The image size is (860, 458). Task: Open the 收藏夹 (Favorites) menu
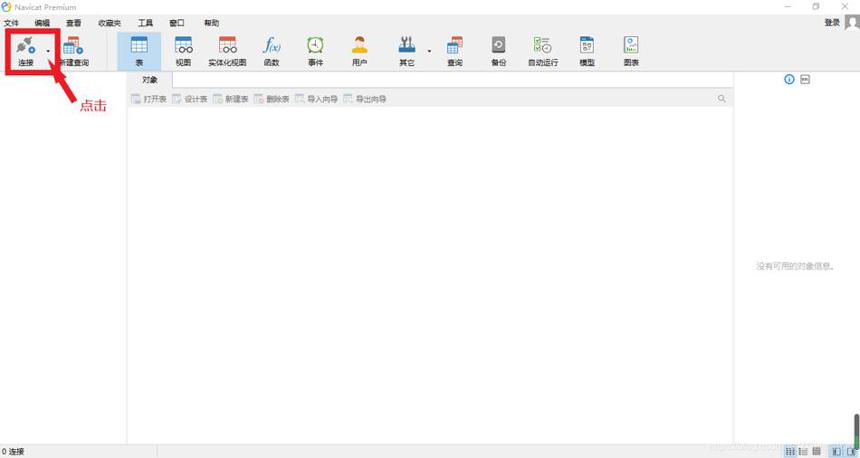pos(109,23)
